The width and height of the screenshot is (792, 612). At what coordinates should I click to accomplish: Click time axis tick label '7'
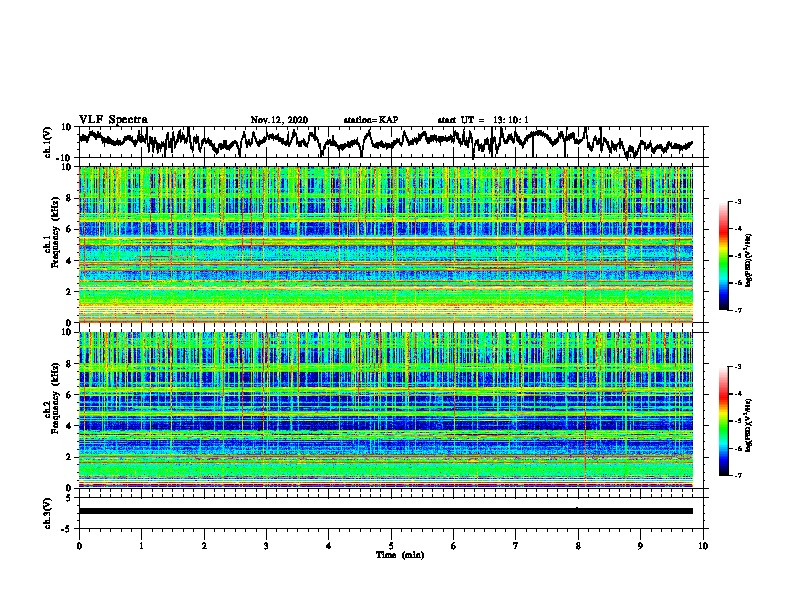(x=516, y=546)
